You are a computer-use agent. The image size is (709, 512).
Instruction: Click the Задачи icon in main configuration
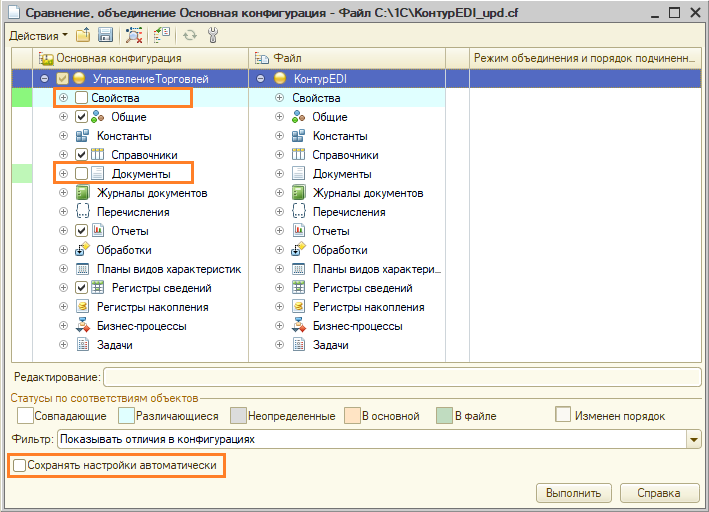(82, 345)
